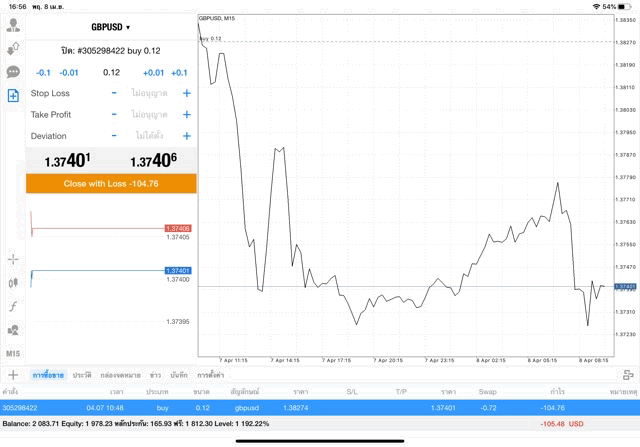The width and height of the screenshot is (640, 447).
Task: Check the battery 54% indicator
Action: pyautogui.click(x=616, y=7)
